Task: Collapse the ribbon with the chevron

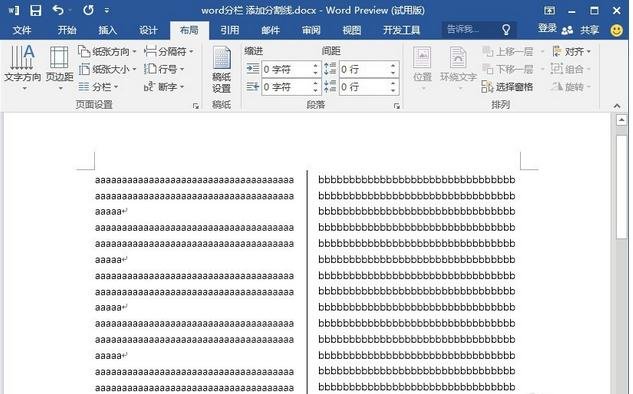Action: 617,106
